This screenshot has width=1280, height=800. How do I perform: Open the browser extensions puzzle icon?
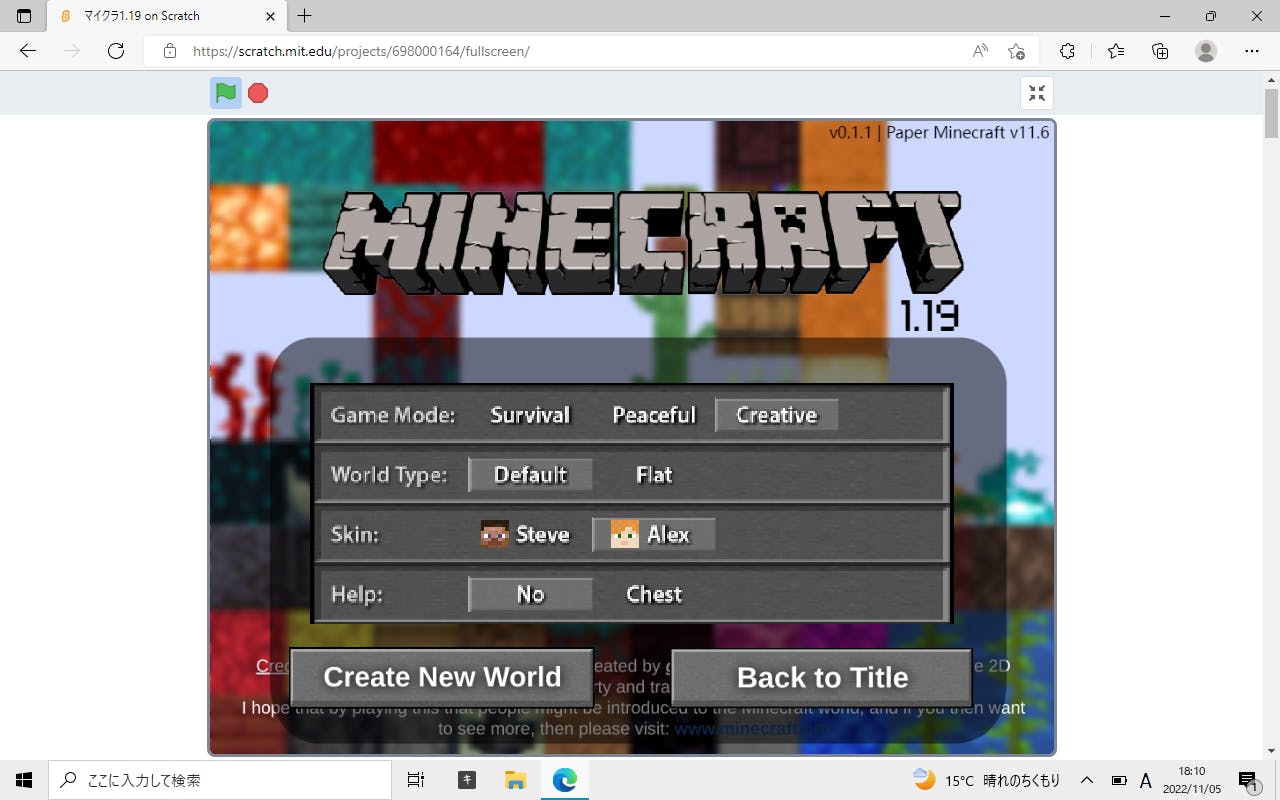(1067, 51)
